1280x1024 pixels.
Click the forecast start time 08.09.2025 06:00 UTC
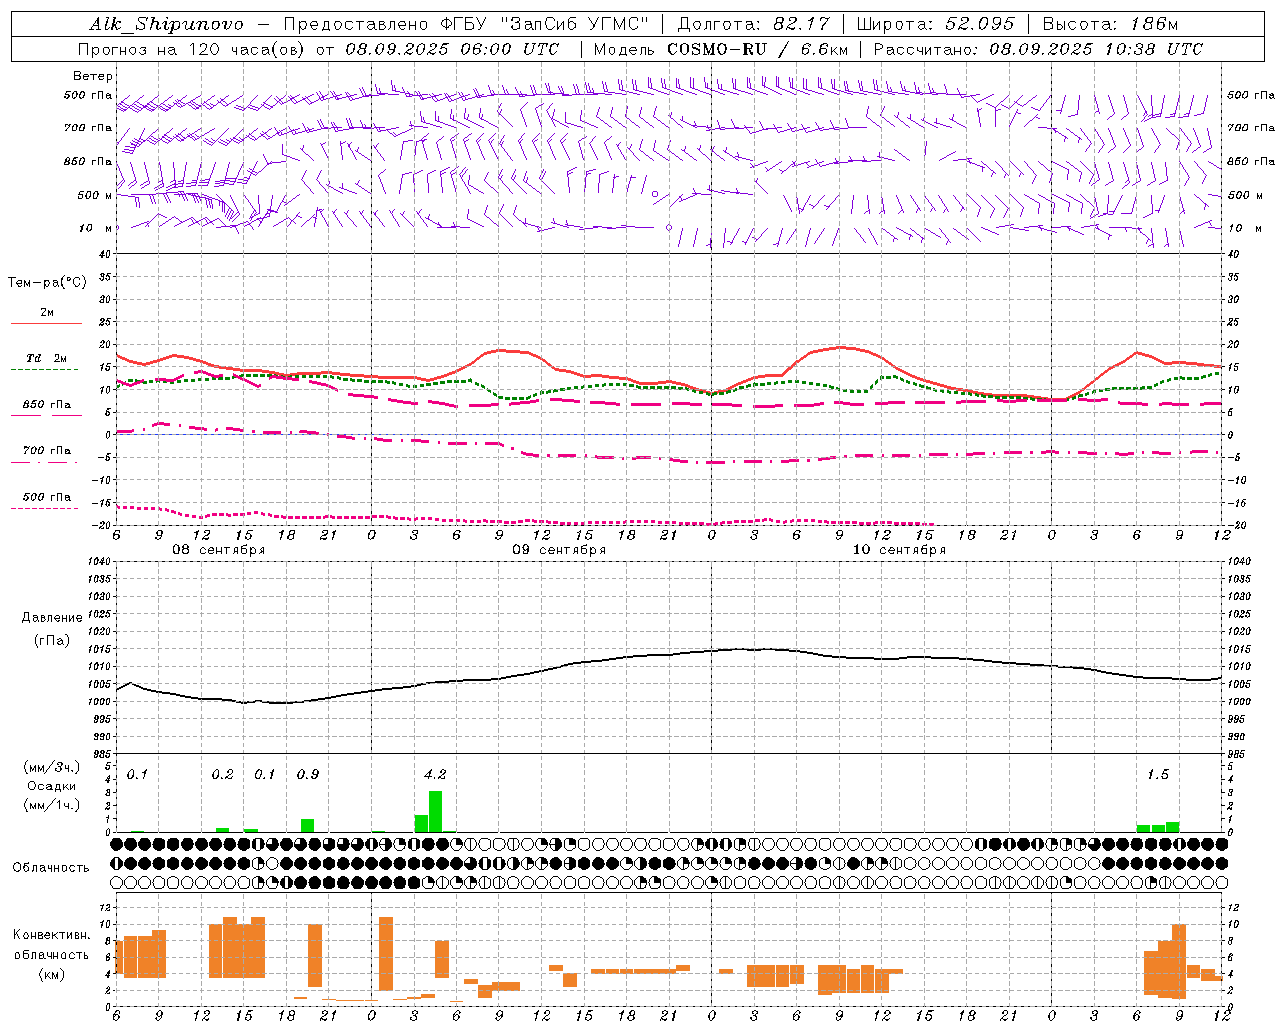click(452, 49)
